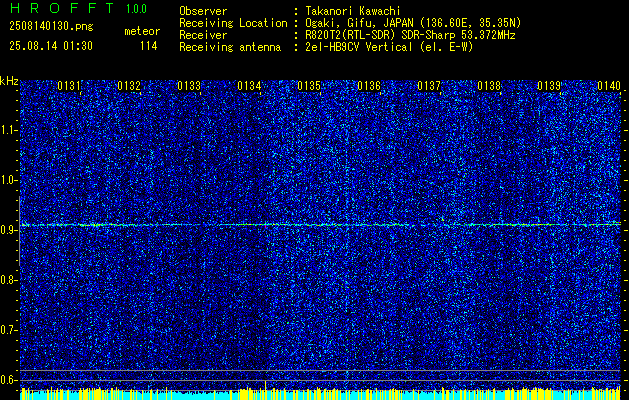Click the 0.9 kHz axis label
This screenshot has height=400, width=629.
[8, 230]
